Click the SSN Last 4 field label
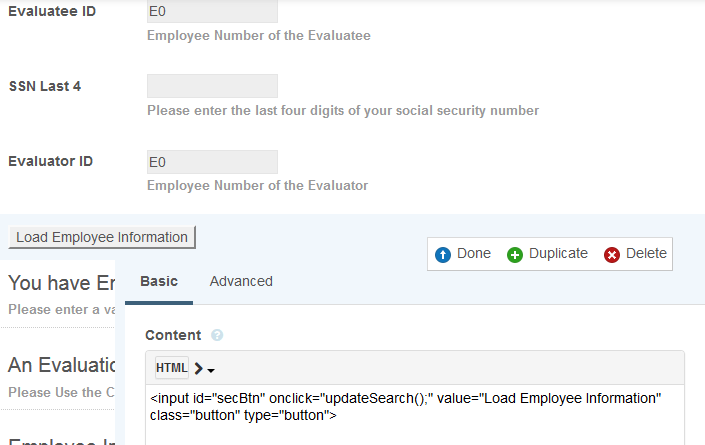This screenshot has height=445, width=705. (x=45, y=86)
